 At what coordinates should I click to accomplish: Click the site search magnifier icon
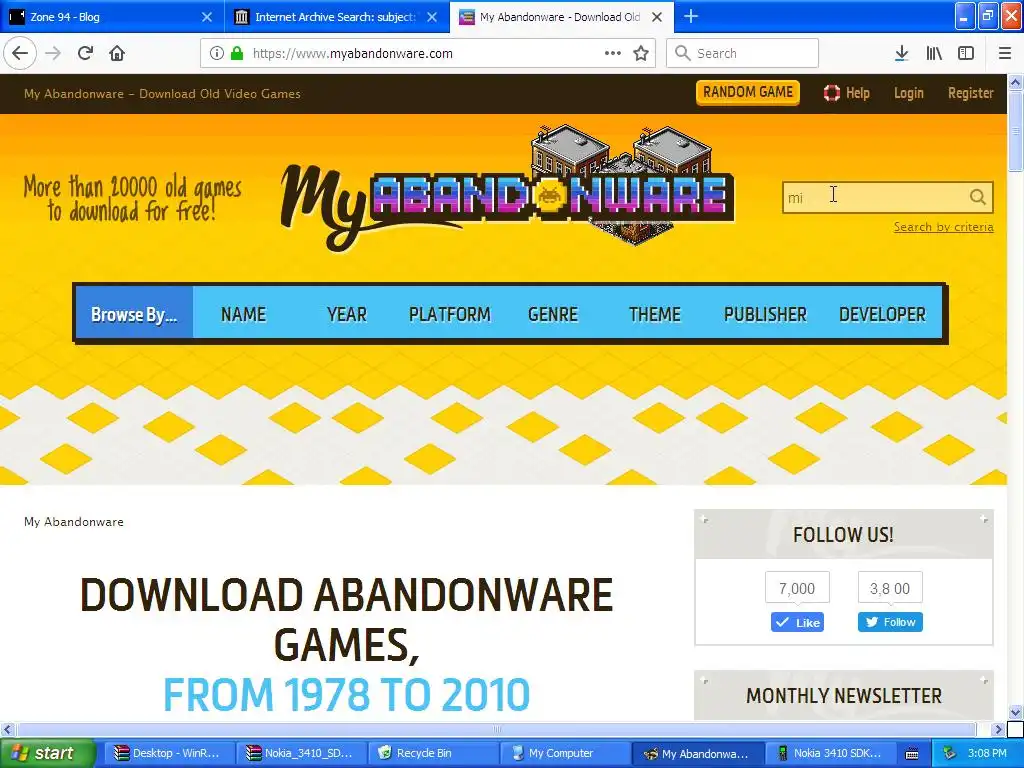pos(977,197)
